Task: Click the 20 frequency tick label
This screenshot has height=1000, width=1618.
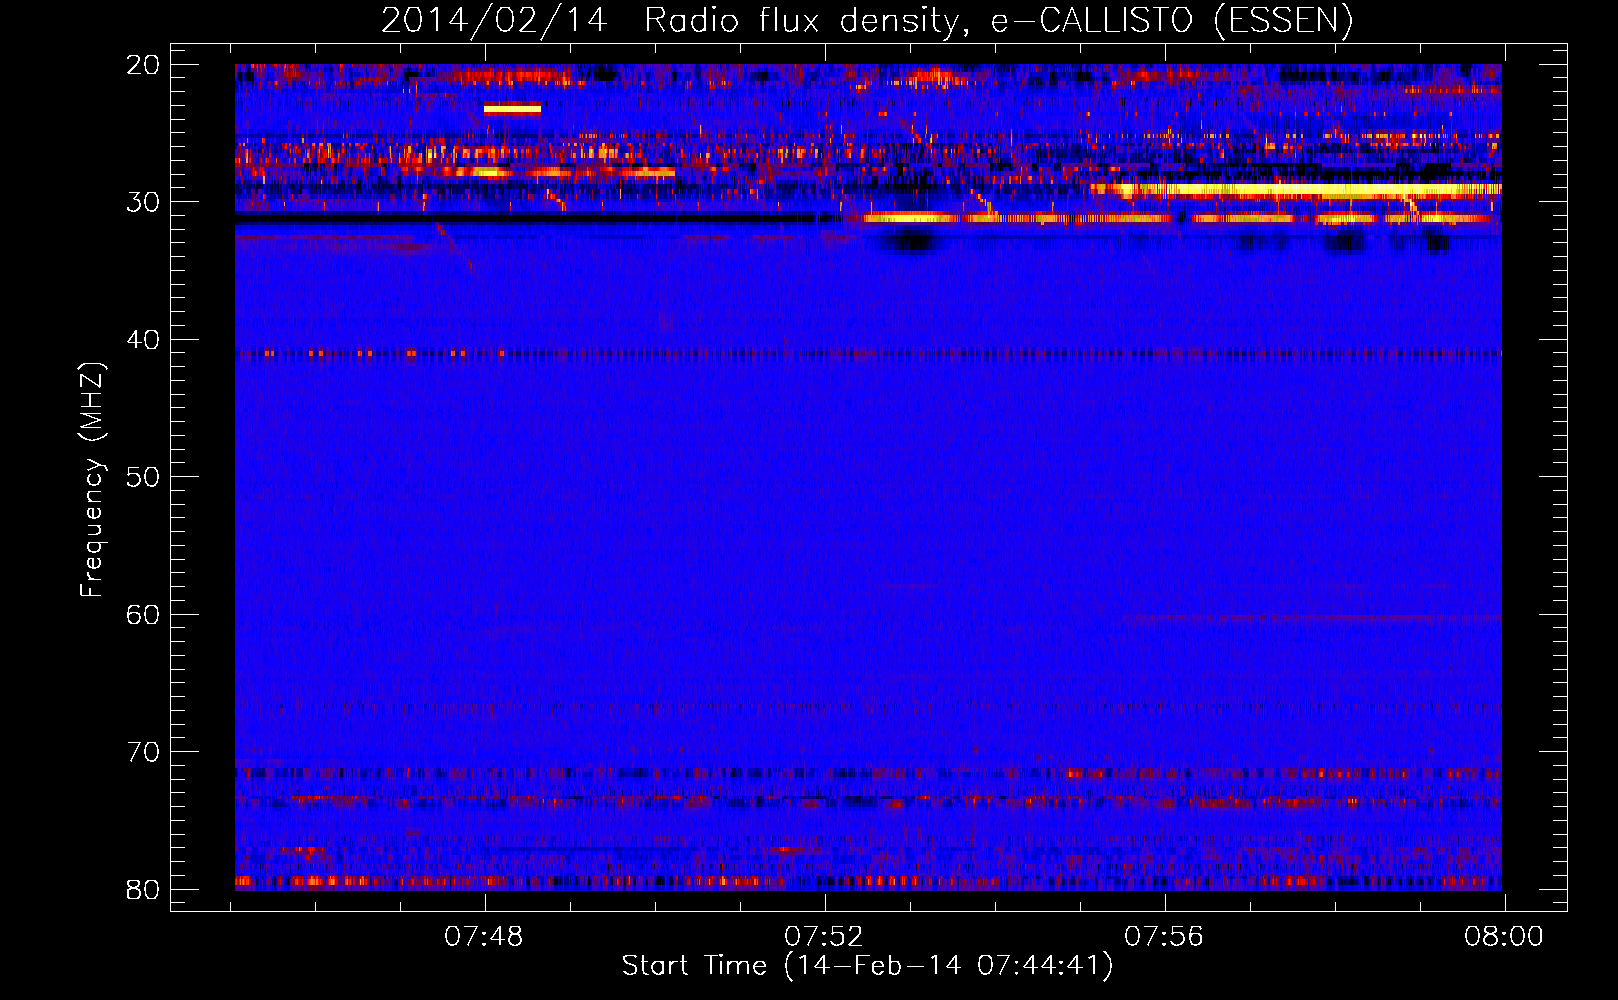Action: click(143, 65)
